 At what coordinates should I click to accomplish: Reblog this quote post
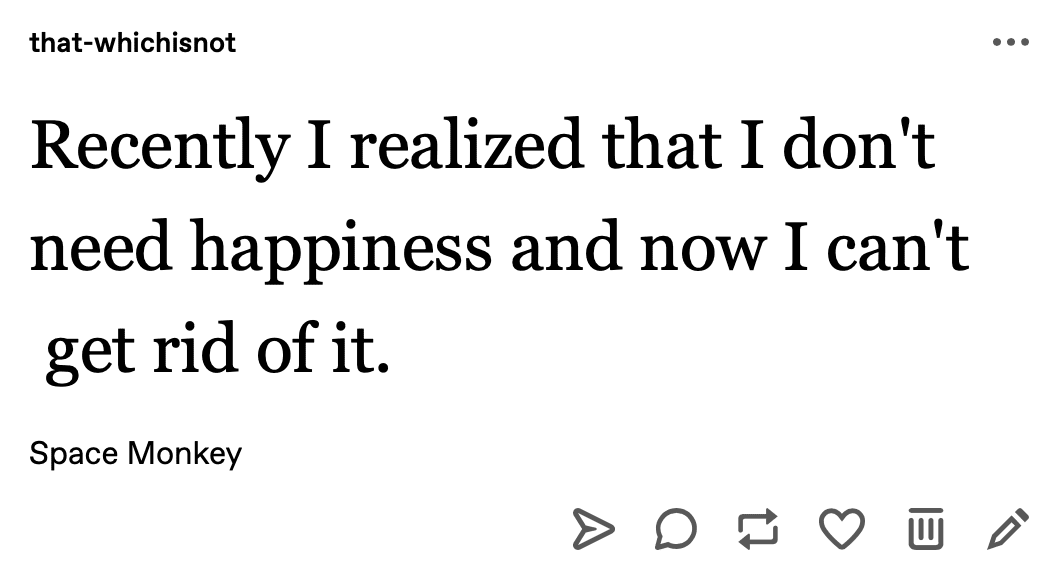coord(758,529)
